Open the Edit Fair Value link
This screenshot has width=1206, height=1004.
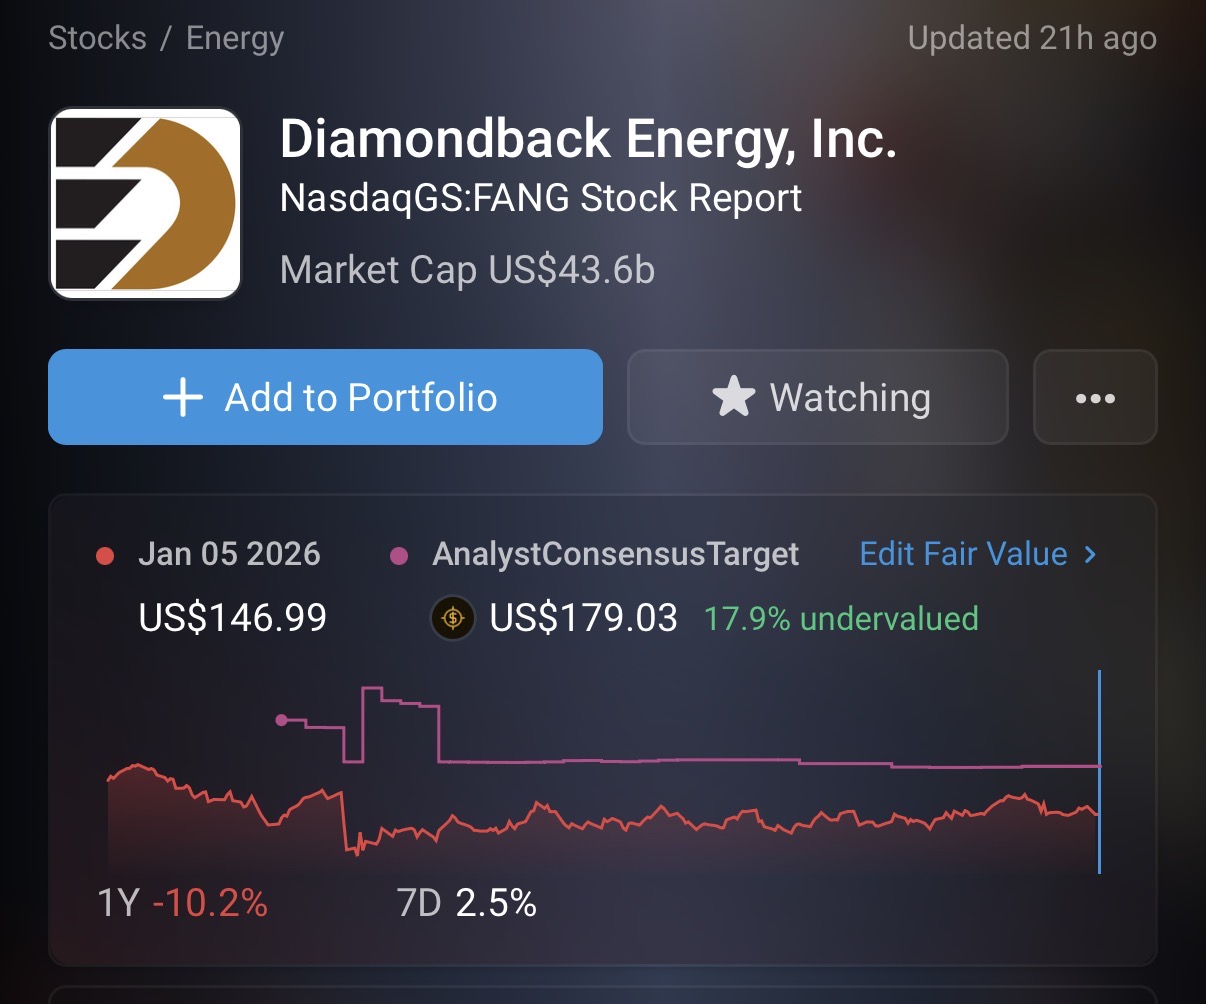963,554
